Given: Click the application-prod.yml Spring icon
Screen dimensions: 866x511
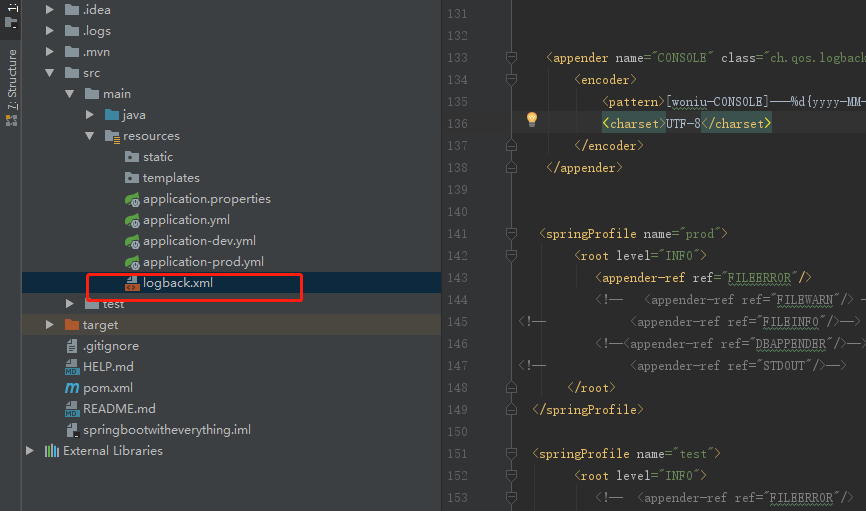Looking at the screenshot, I should click(132, 262).
